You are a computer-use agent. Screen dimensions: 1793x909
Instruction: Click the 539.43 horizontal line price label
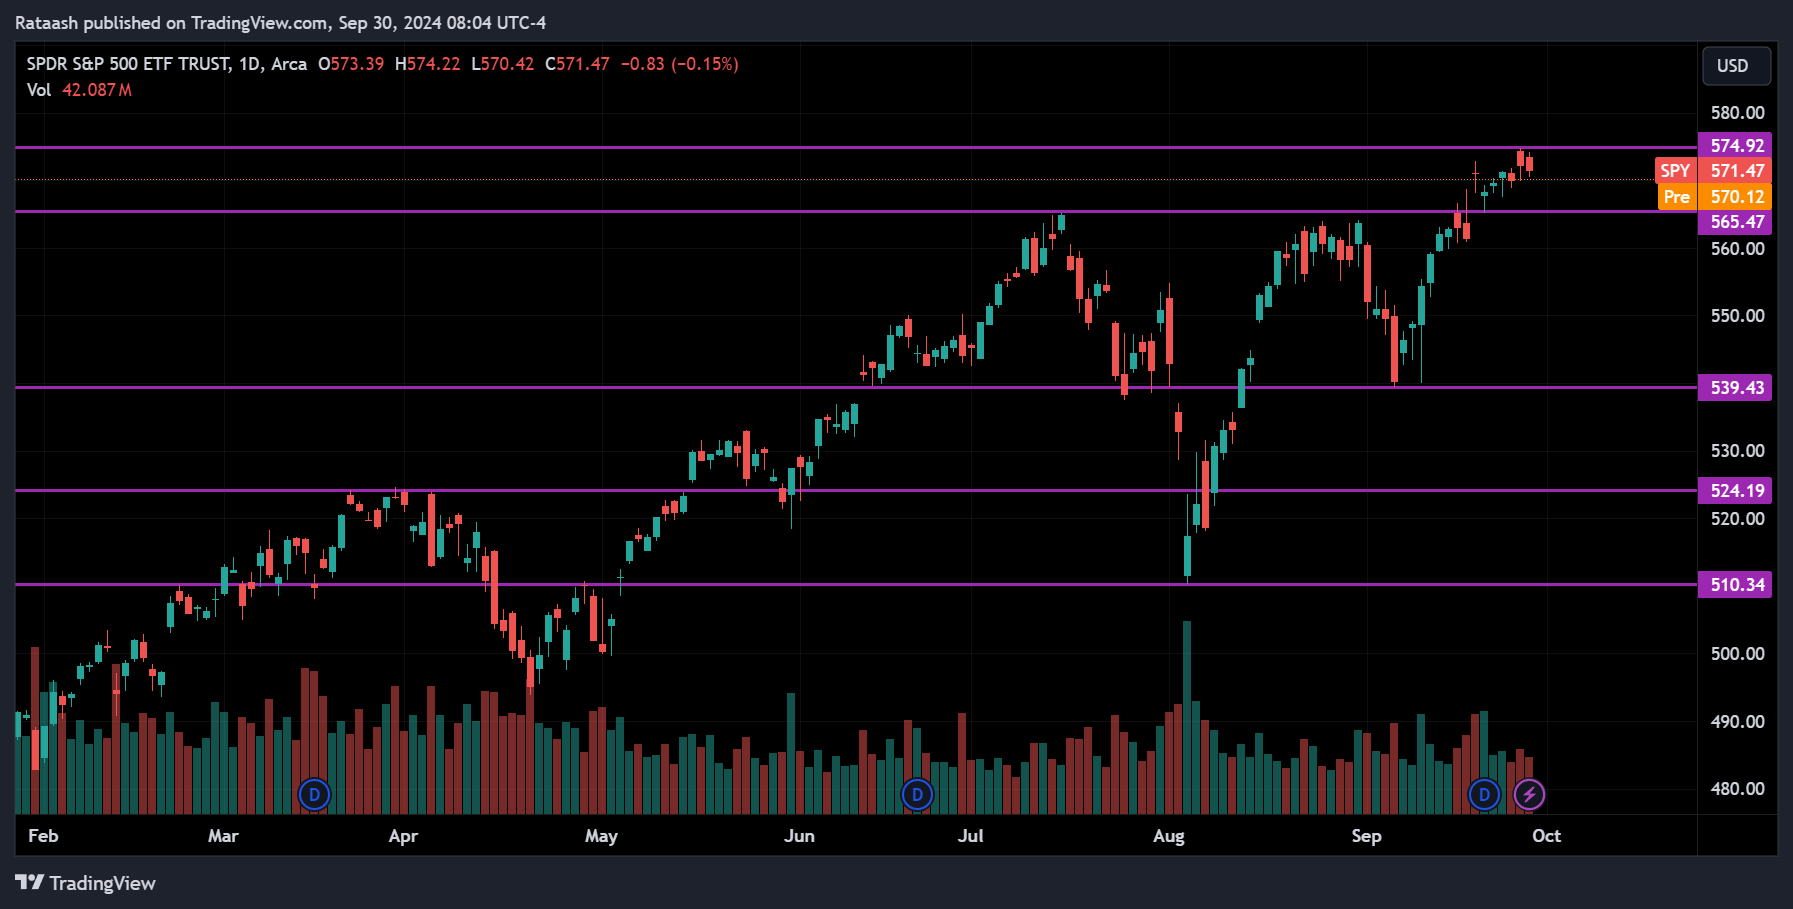point(1735,387)
